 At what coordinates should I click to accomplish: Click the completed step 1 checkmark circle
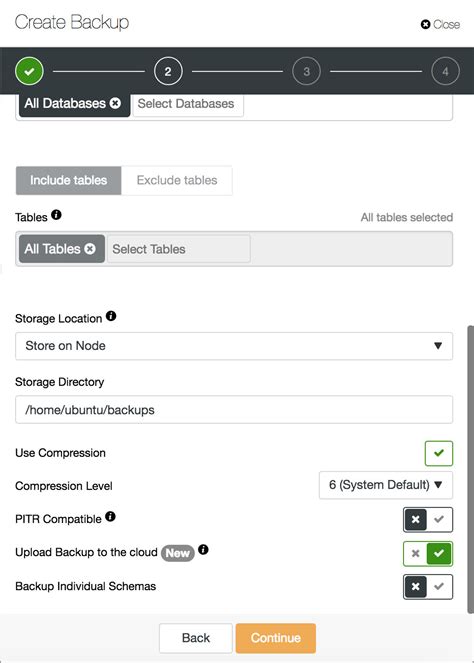click(29, 71)
